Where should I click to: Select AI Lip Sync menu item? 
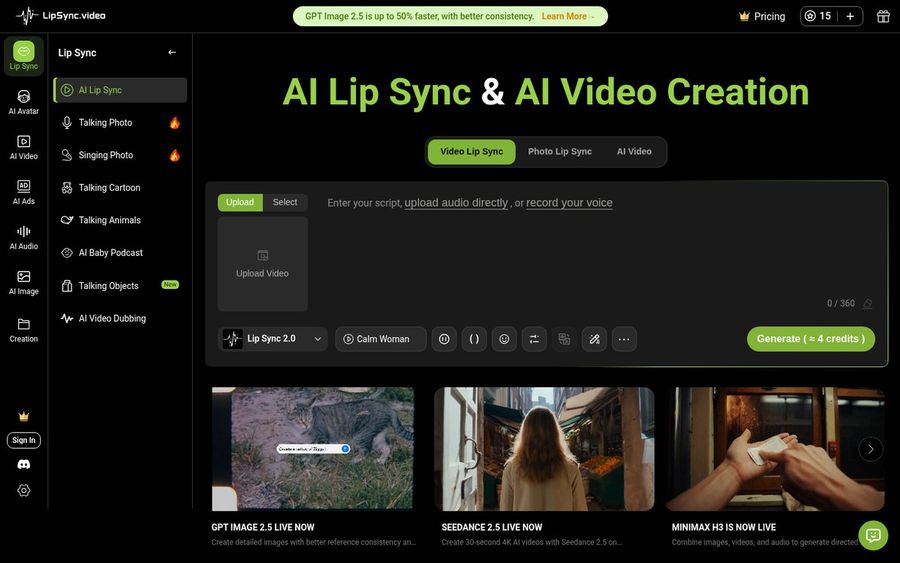coord(121,90)
